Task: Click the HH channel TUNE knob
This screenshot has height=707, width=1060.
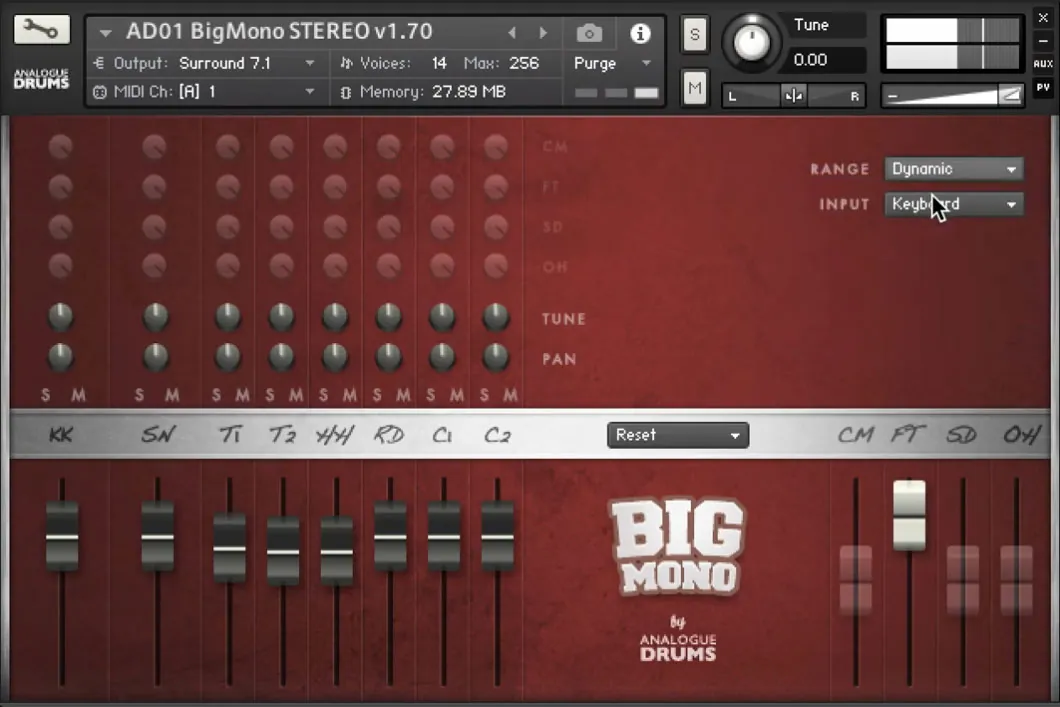Action: pyautogui.click(x=335, y=316)
